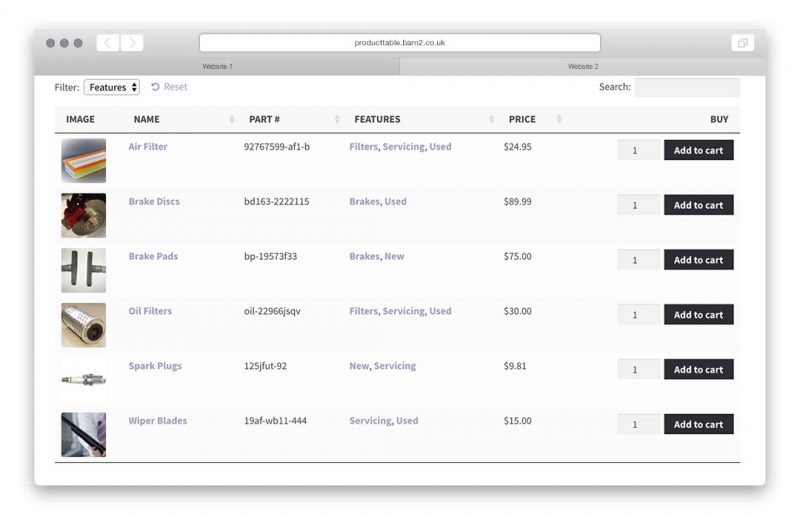Open the Wiper Blades product link
This screenshot has width=800, height=514.
point(158,421)
